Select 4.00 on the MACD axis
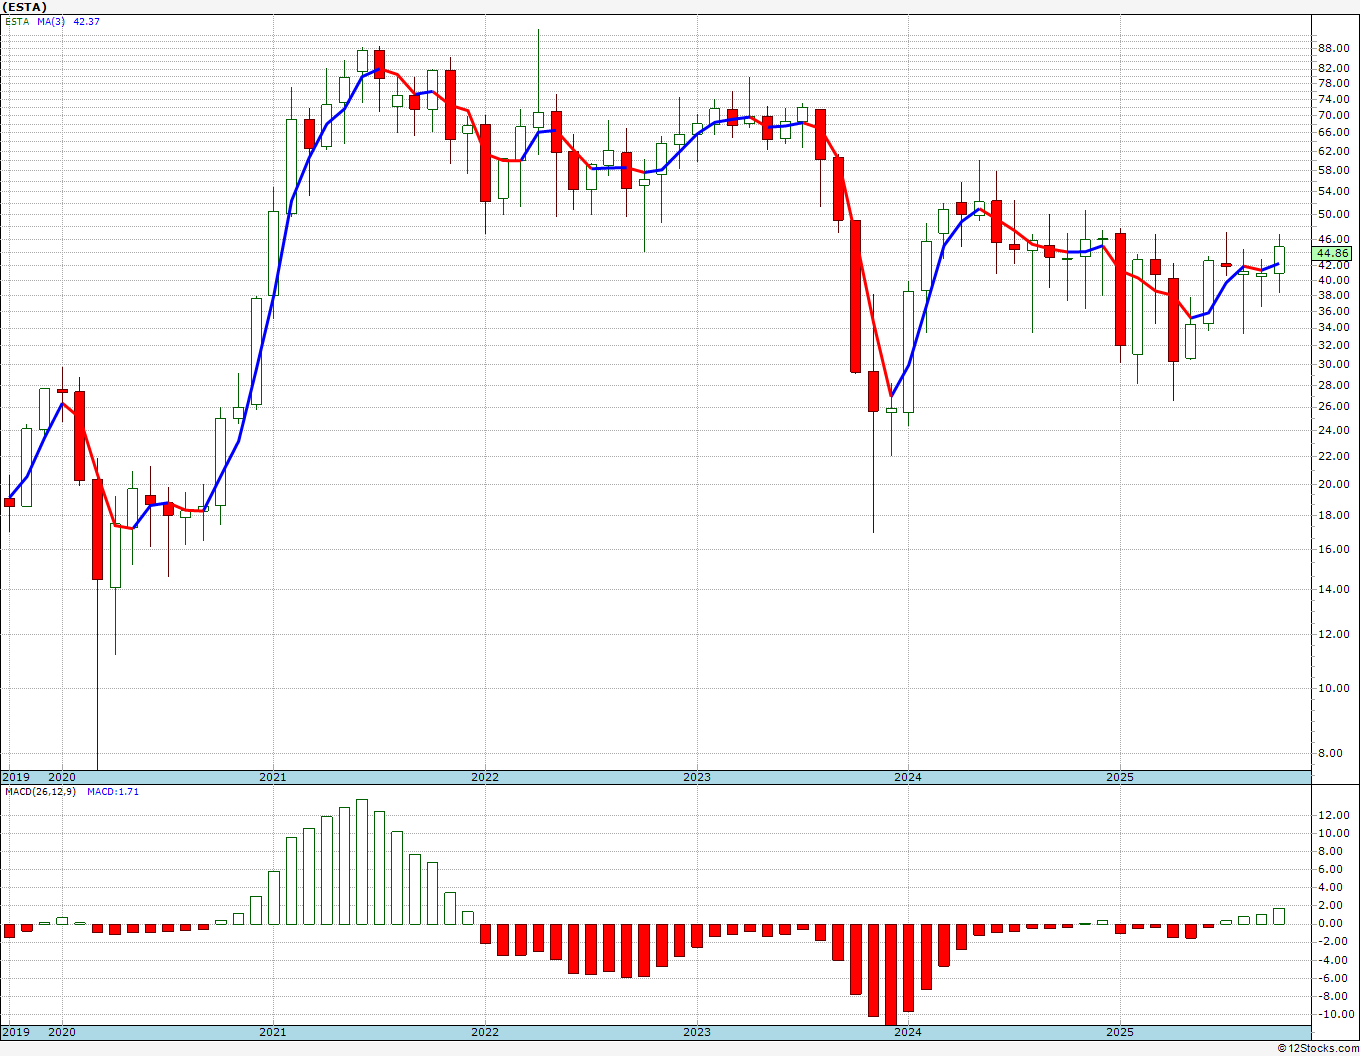This screenshot has height=1056, width=1360. [1330, 887]
